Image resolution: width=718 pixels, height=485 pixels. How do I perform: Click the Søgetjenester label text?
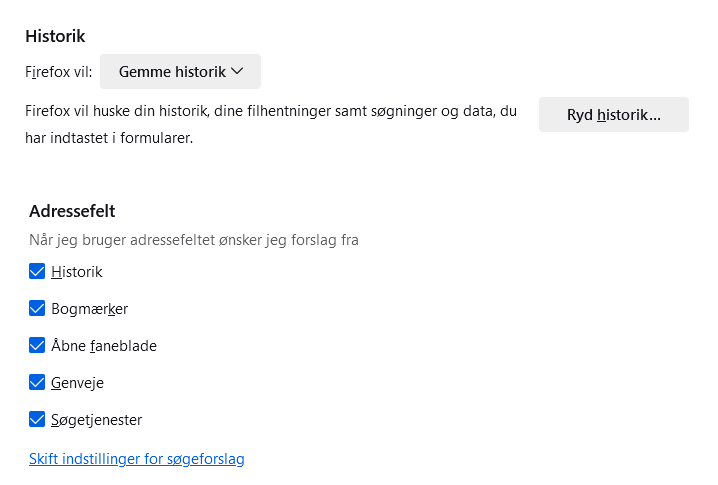pyautogui.click(x=96, y=420)
